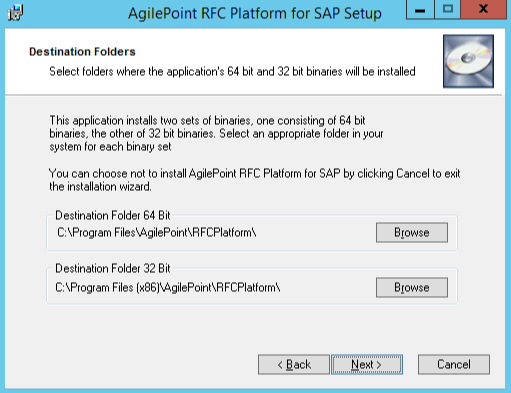Browse for the 32 Bit destination folder

pyautogui.click(x=412, y=287)
